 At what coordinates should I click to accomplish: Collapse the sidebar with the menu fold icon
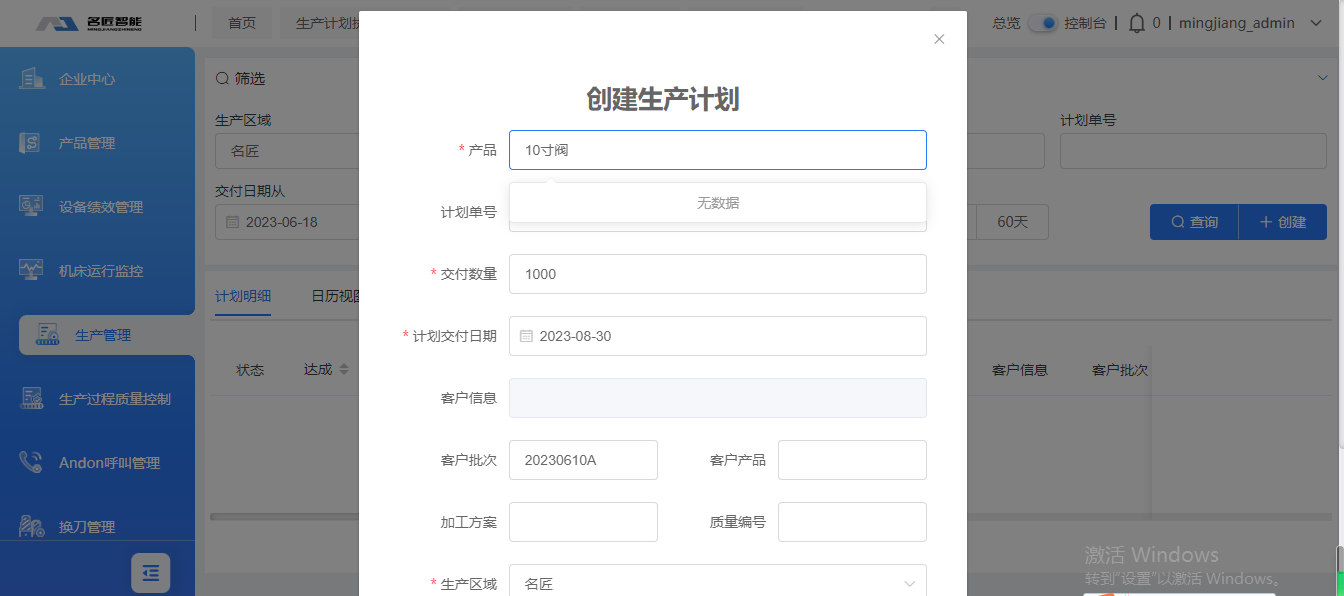click(x=150, y=573)
